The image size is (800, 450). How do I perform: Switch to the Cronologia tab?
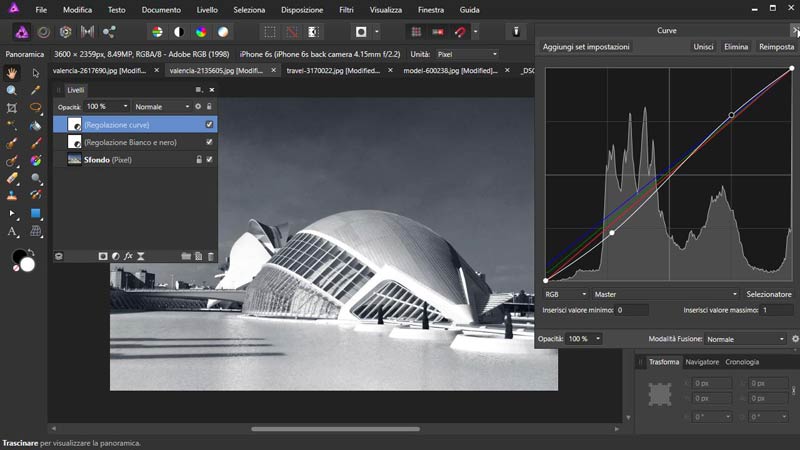(742, 362)
